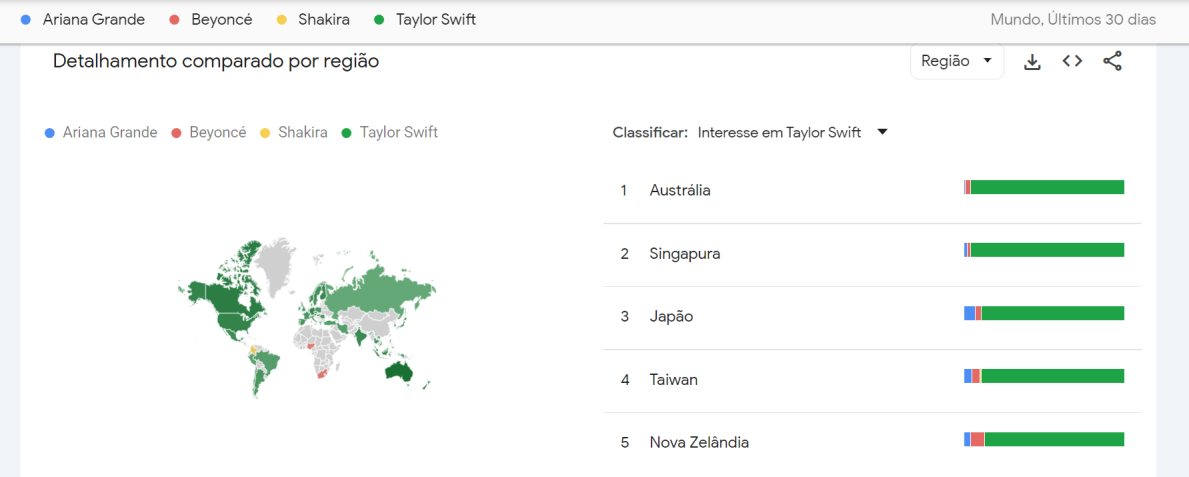Viewport: 1189px width, 477px height.
Task: Expand the Classificar sort dropdown arrow
Action: click(x=882, y=132)
